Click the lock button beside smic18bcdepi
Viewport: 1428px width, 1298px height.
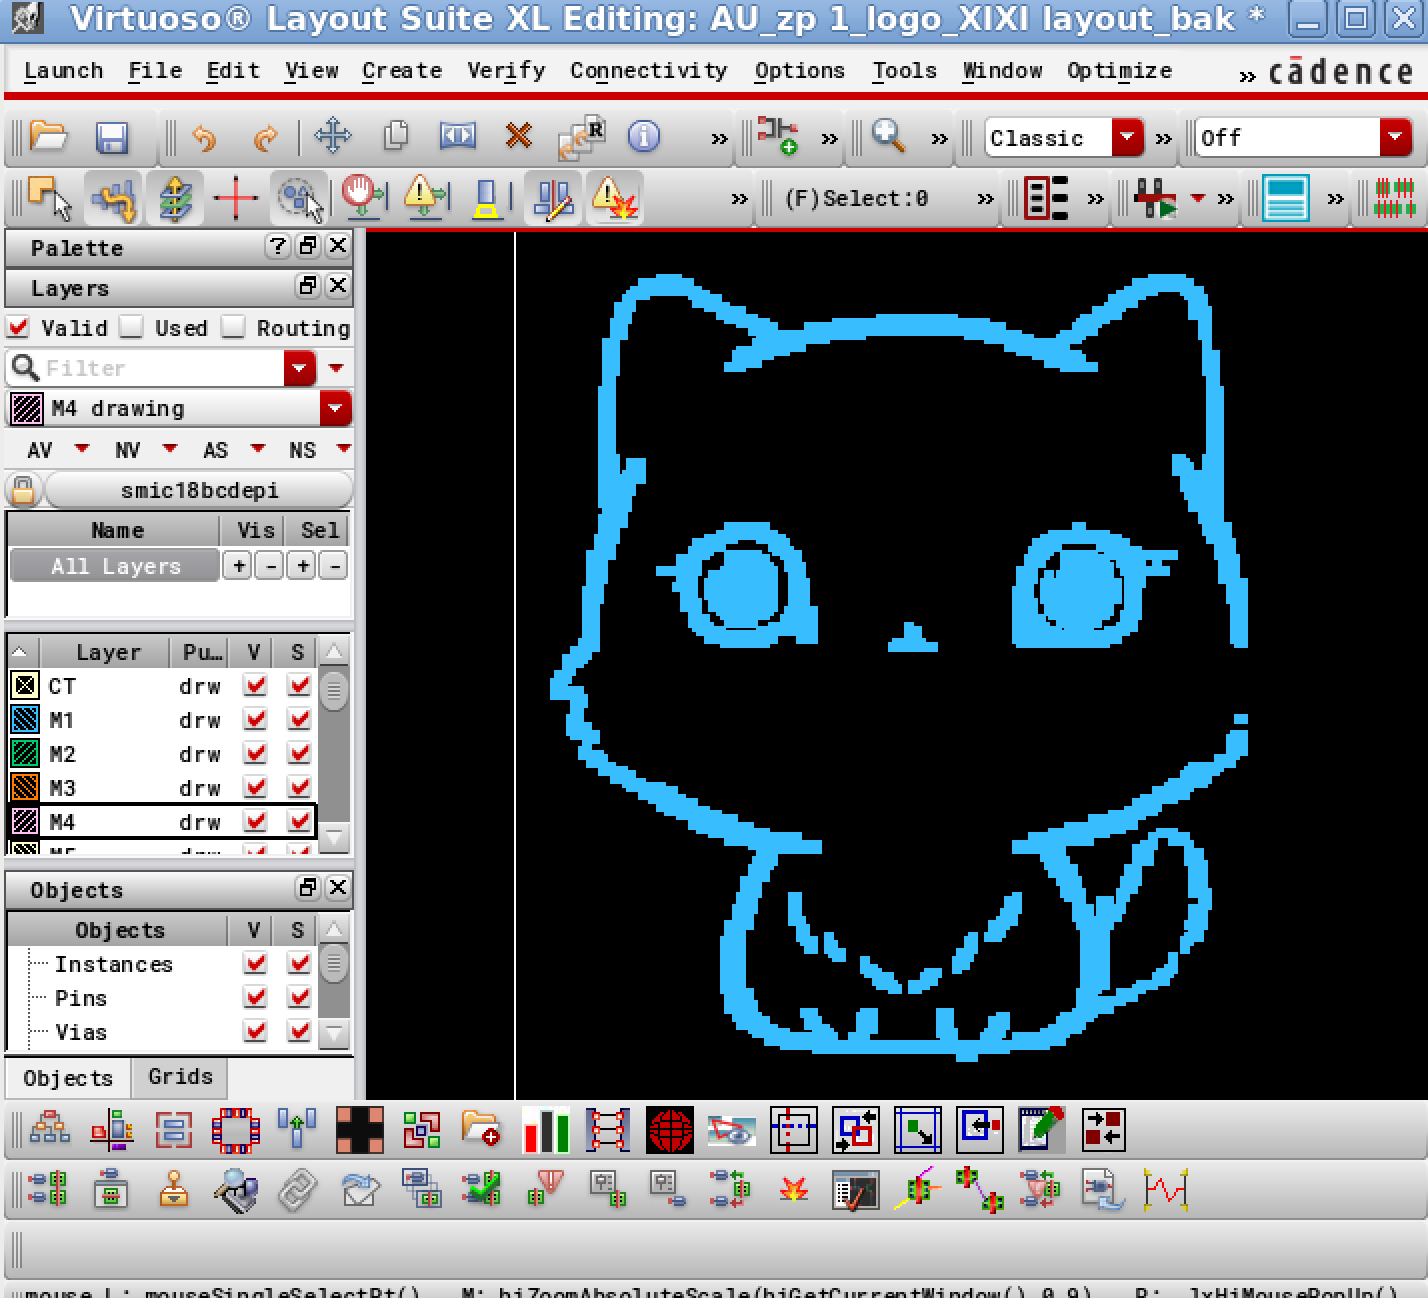[23, 490]
